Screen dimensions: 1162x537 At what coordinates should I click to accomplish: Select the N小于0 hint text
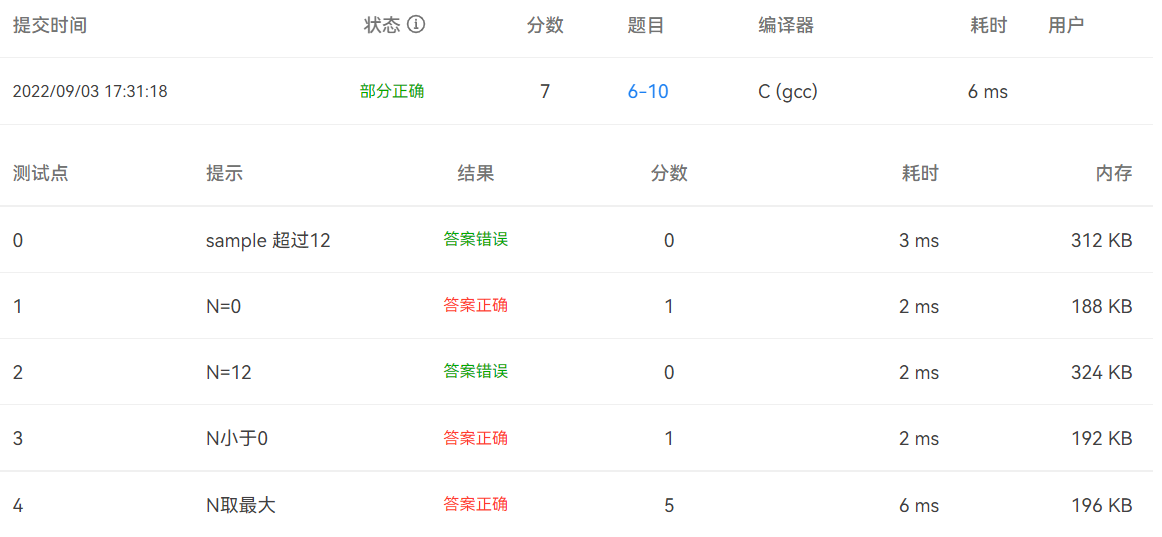[237, 438]
